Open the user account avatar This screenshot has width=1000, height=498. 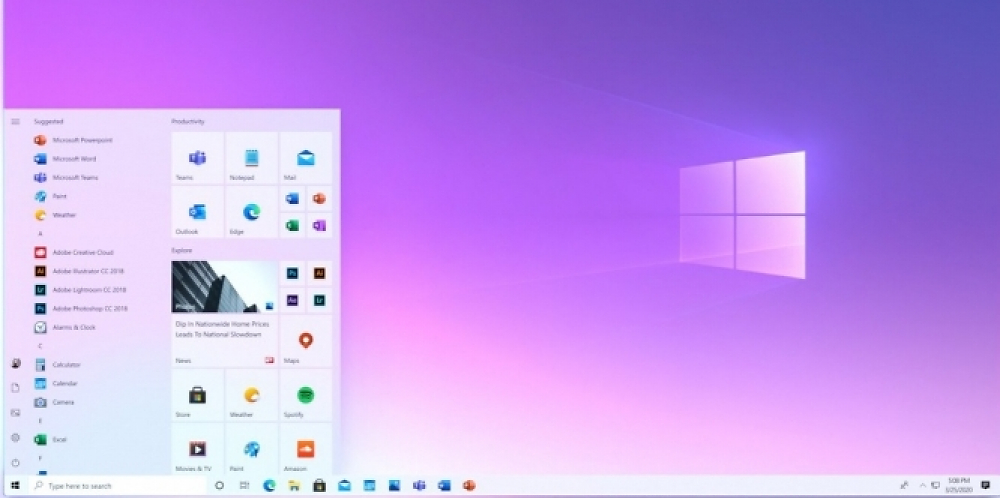pyautogui.click(x=16, y=363)
